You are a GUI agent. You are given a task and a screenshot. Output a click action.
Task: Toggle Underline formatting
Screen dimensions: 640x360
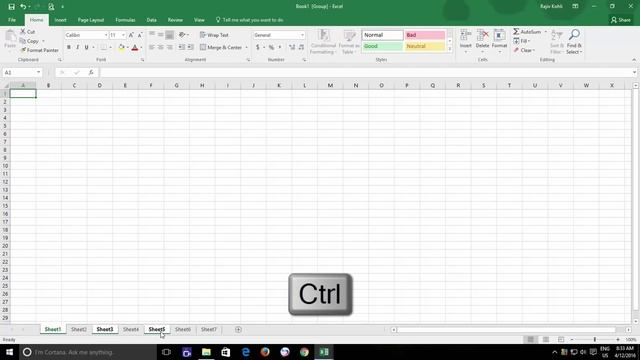click(x=87, y=47)
